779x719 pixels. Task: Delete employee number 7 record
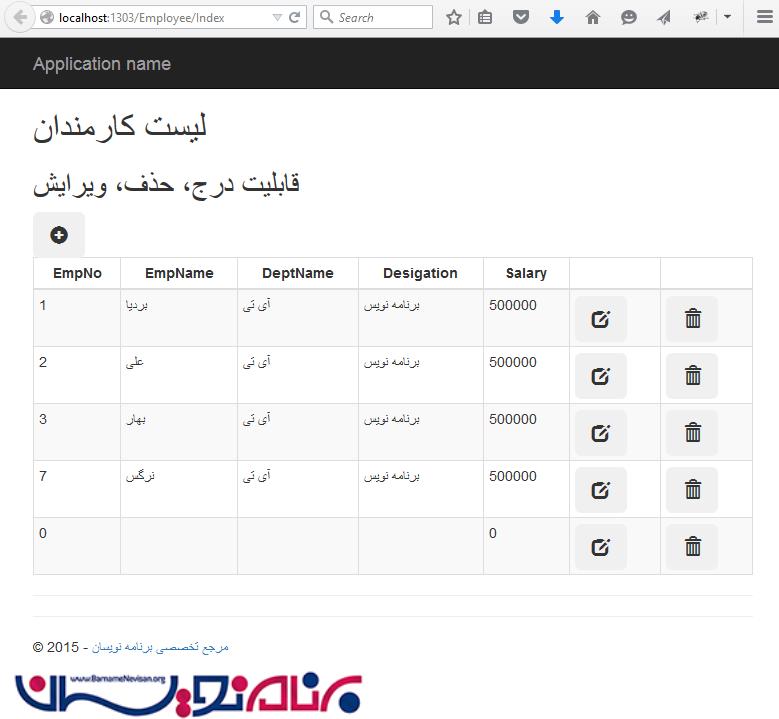(x=692, y=490)
